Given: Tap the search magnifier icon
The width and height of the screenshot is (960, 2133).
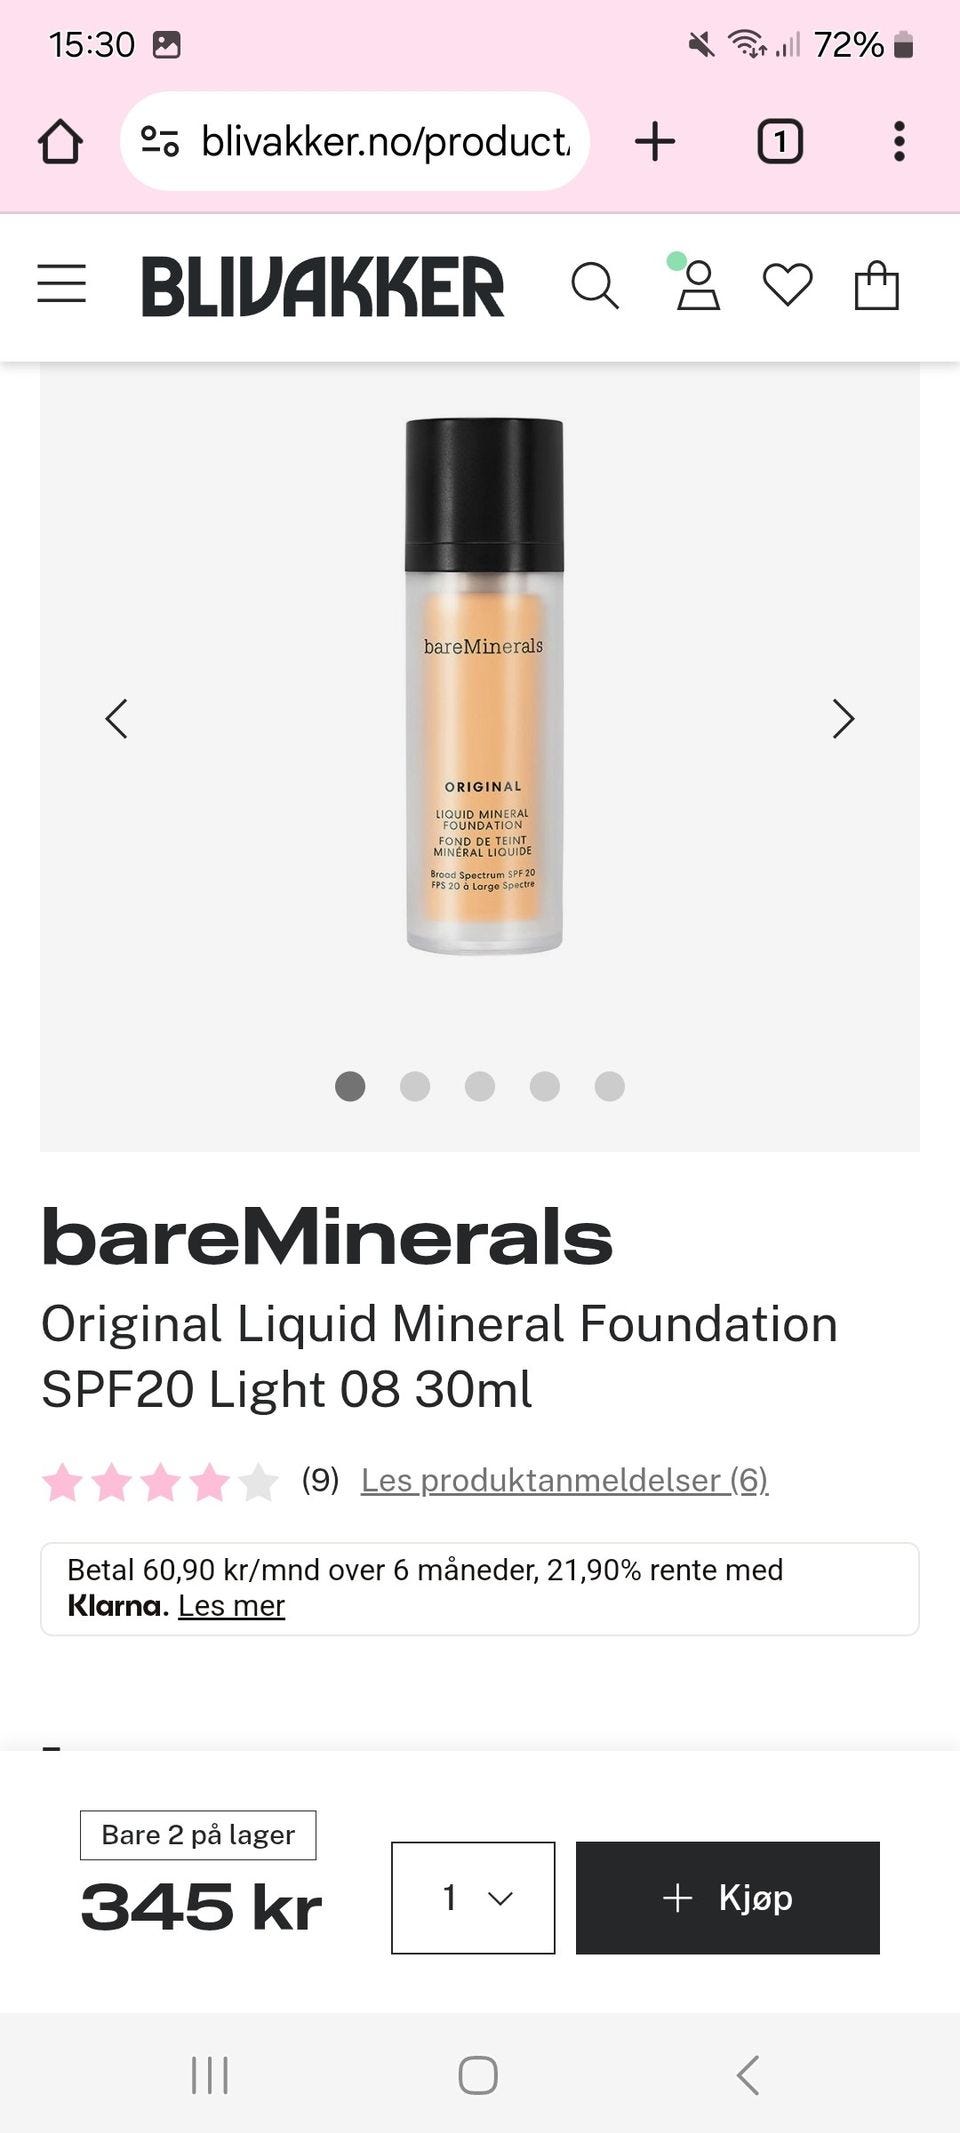Looking at the screenshot, I should click(595, 286).
